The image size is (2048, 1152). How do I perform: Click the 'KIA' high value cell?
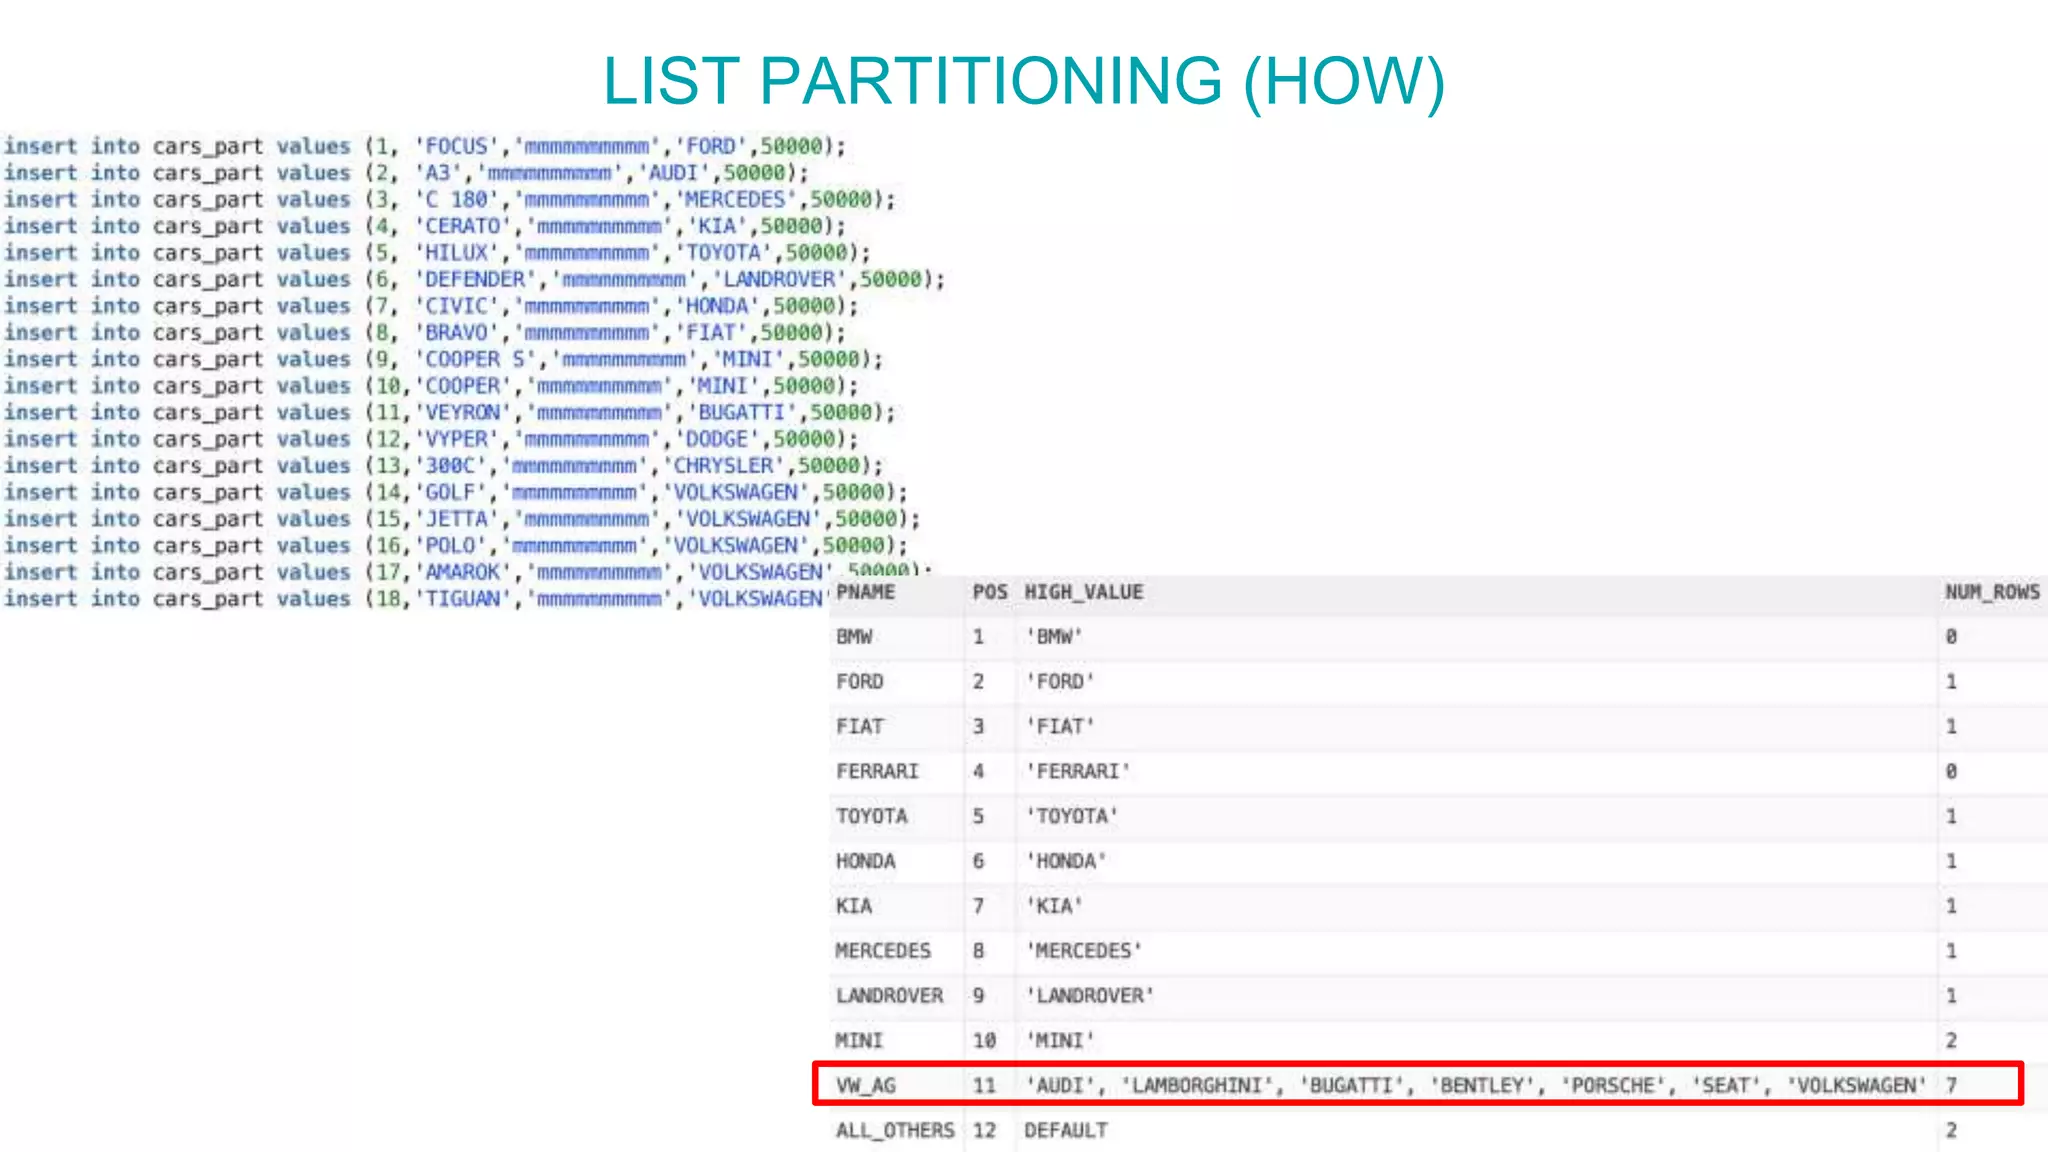click(x=1054, y=906)
